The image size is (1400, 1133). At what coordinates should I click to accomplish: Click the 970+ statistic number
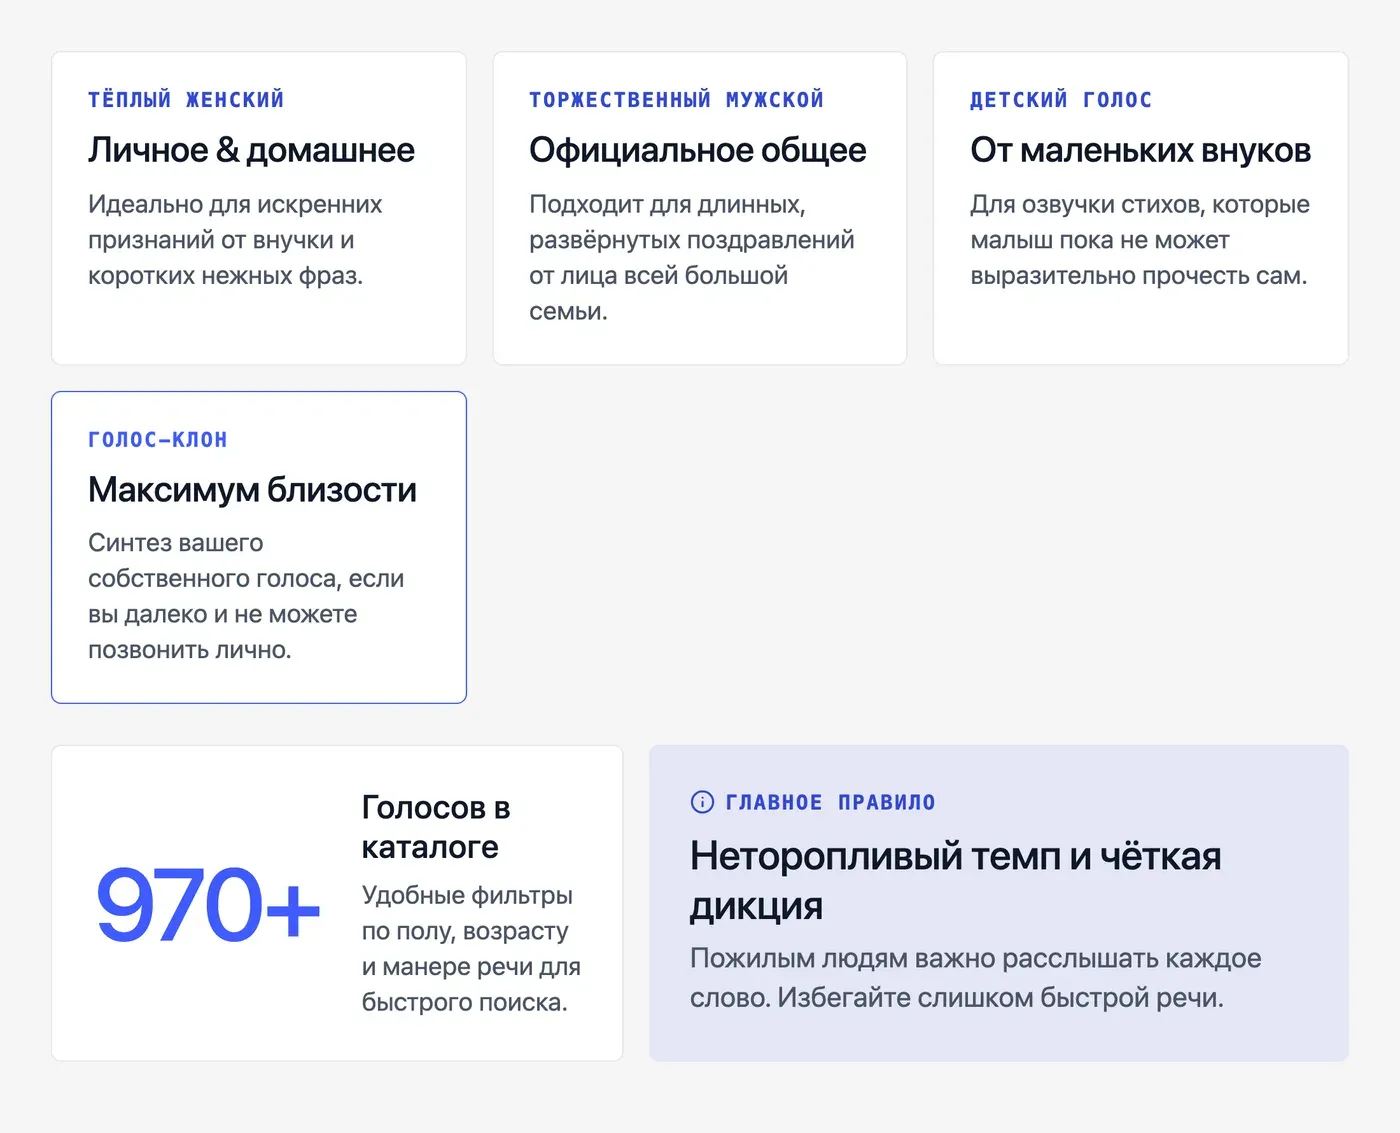point(208,905)
